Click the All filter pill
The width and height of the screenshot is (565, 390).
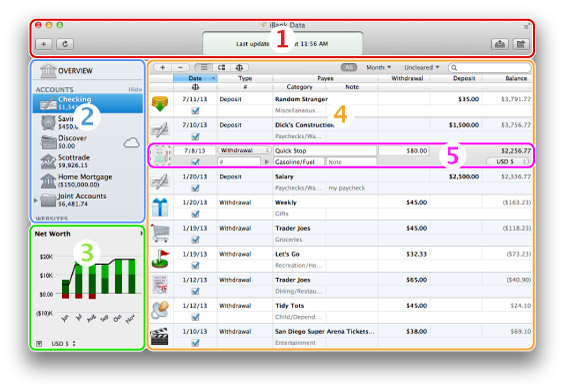coord(348,67)
